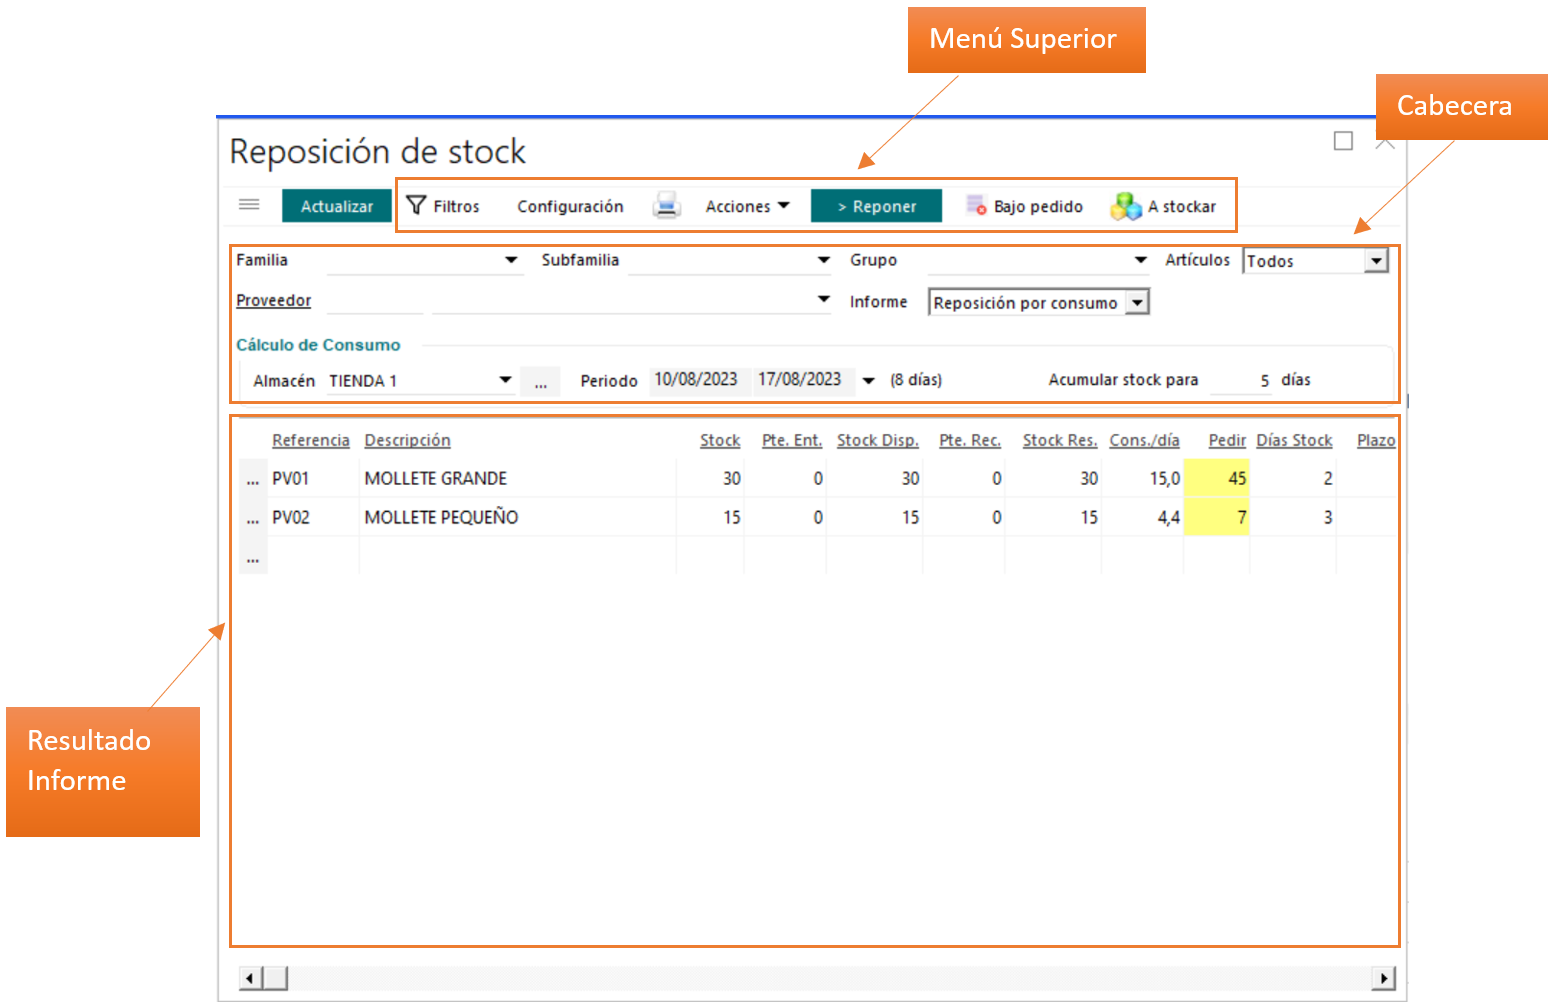
Task: Open the Configuración menu item
Action: (x=570, y=206)
